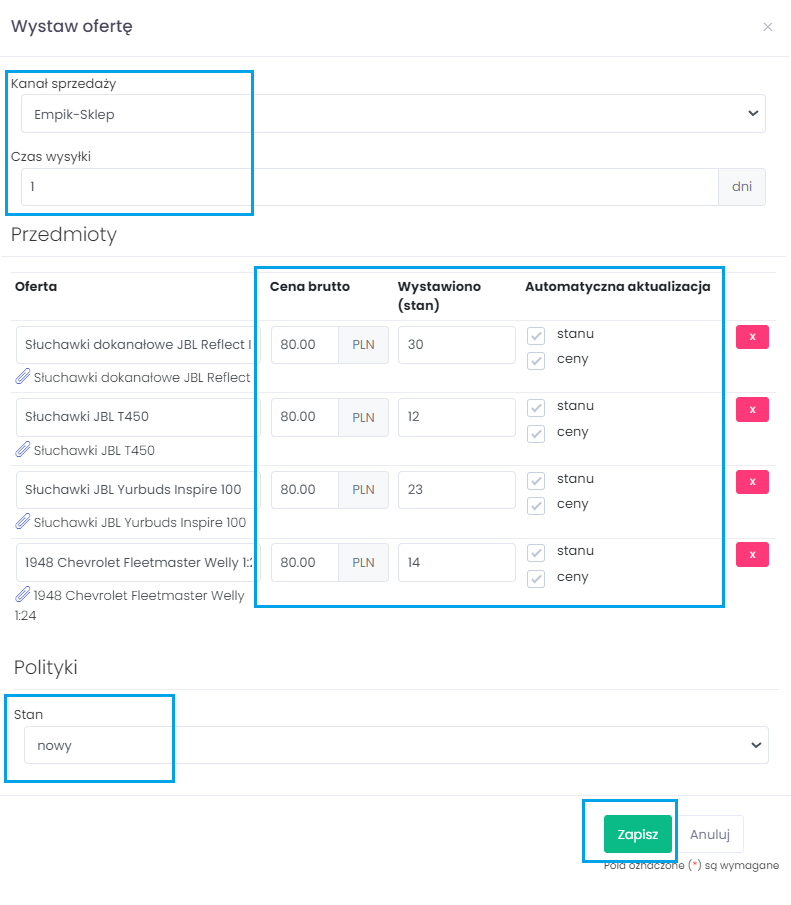The width and height of the screenshot is (791, 905).
Task: Expand the Stan dropdown showing nowy
Action: (x=396, y=745)
